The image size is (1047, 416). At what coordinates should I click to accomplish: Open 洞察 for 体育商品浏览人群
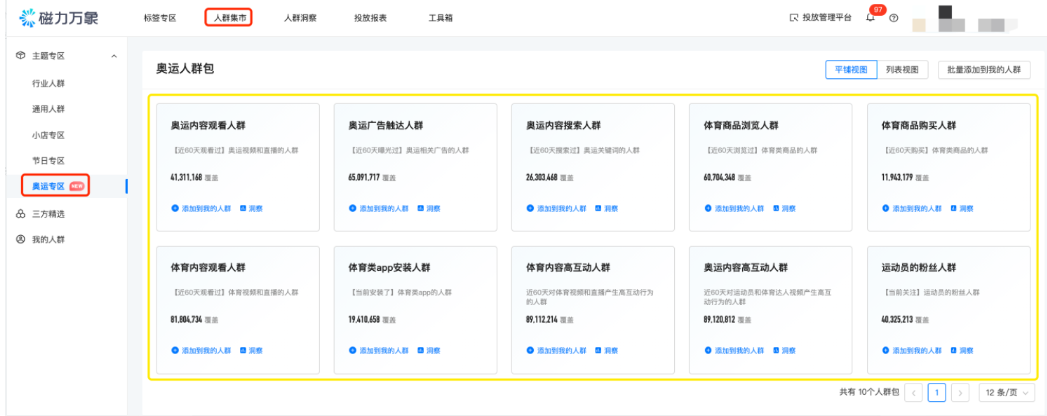coord(785,208)
